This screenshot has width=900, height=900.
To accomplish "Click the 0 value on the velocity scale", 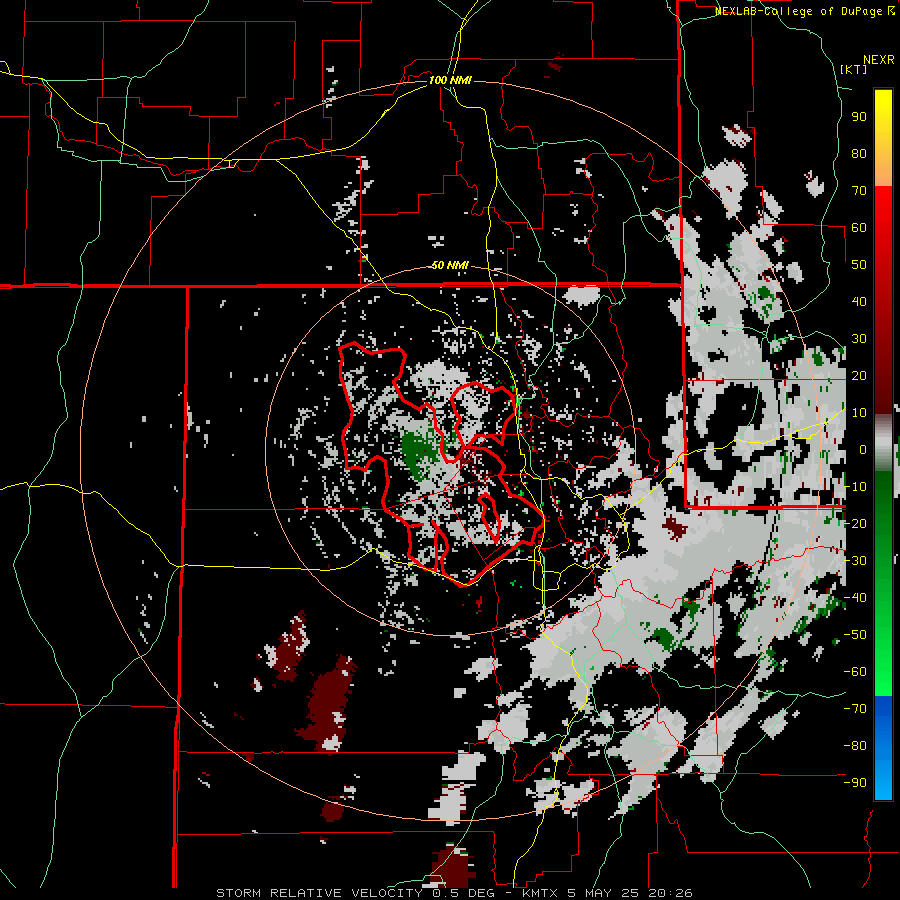I will [863, 449].
